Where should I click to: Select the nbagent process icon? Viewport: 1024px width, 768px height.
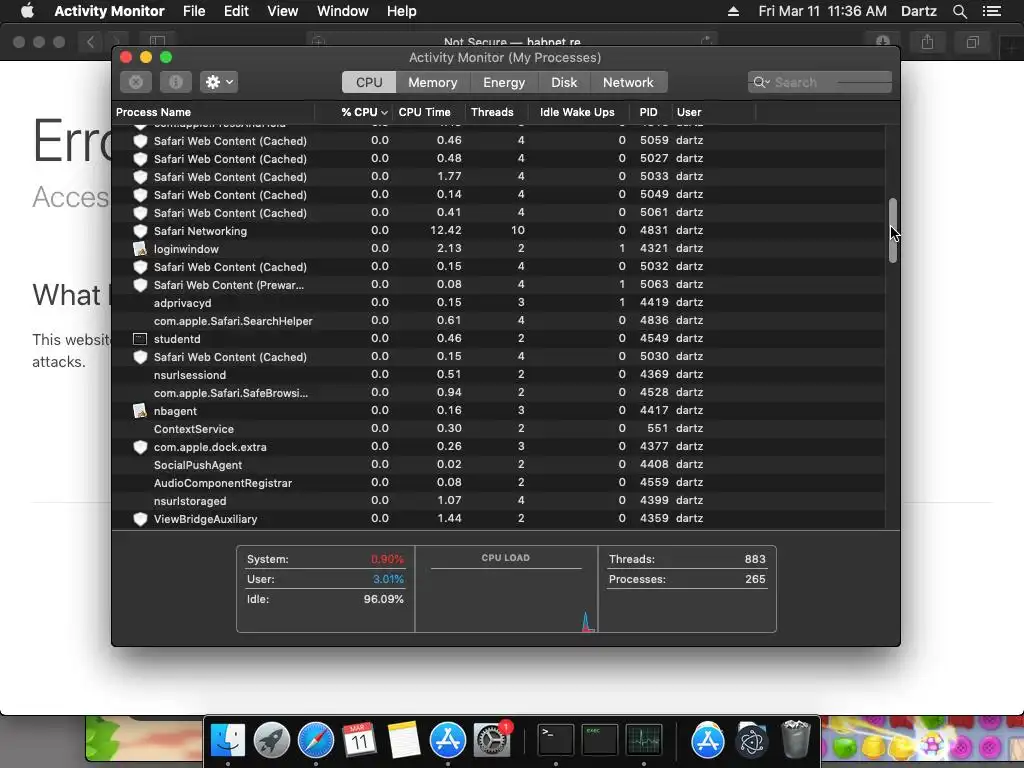140,411
